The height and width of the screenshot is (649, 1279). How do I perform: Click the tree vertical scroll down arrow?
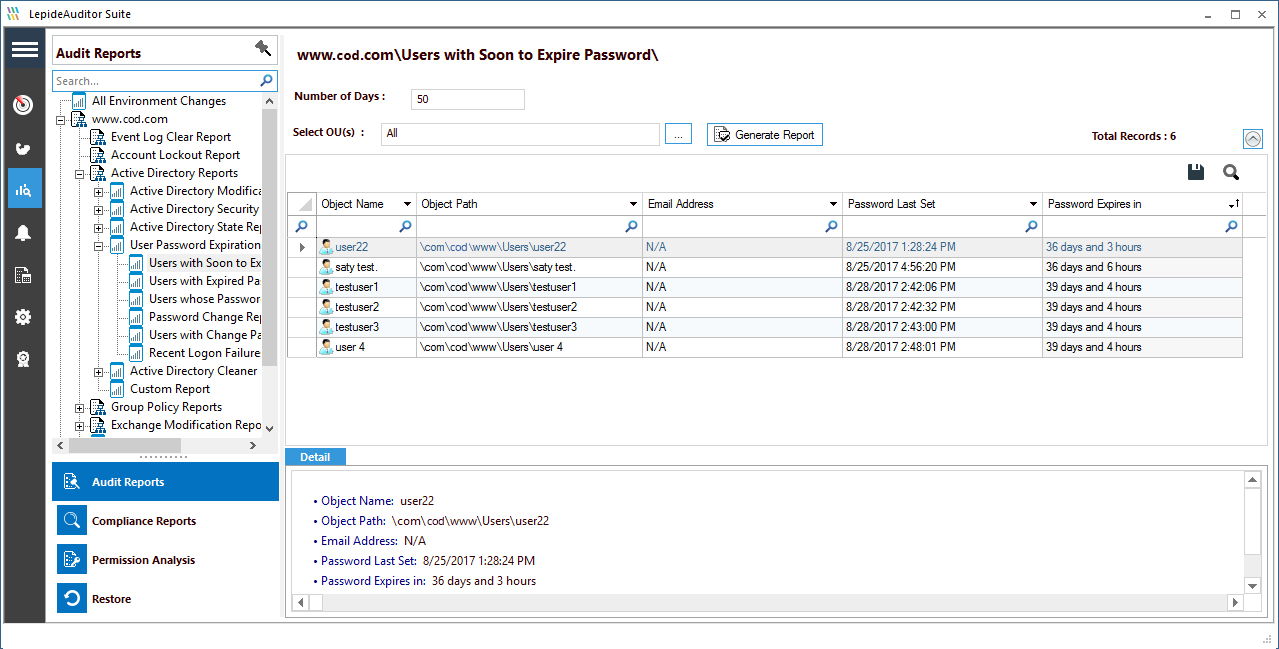(x=269, y=428)
